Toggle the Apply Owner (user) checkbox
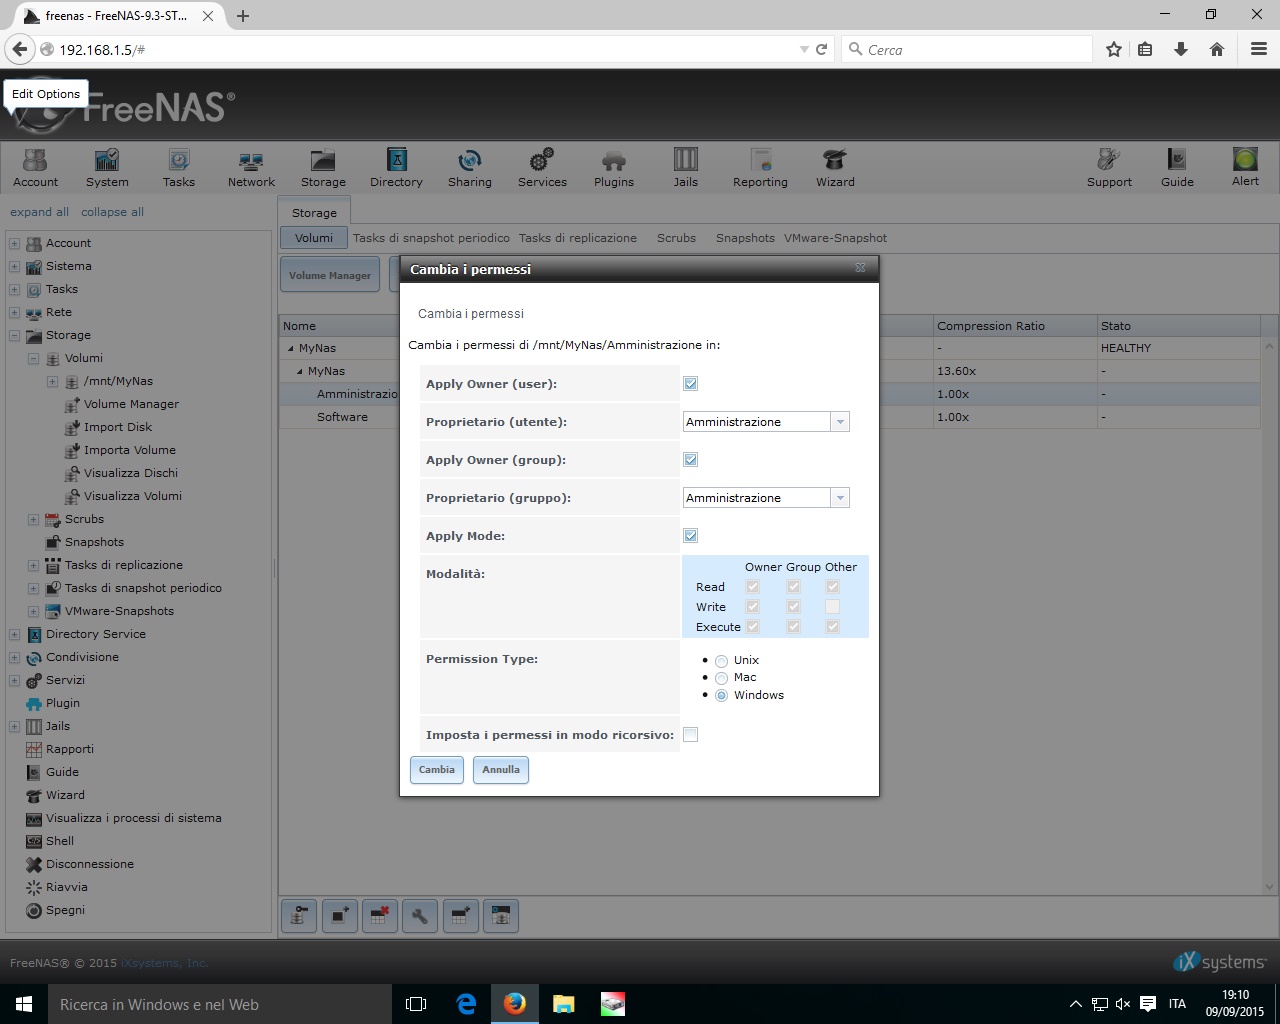 click(x=691, y=384)
